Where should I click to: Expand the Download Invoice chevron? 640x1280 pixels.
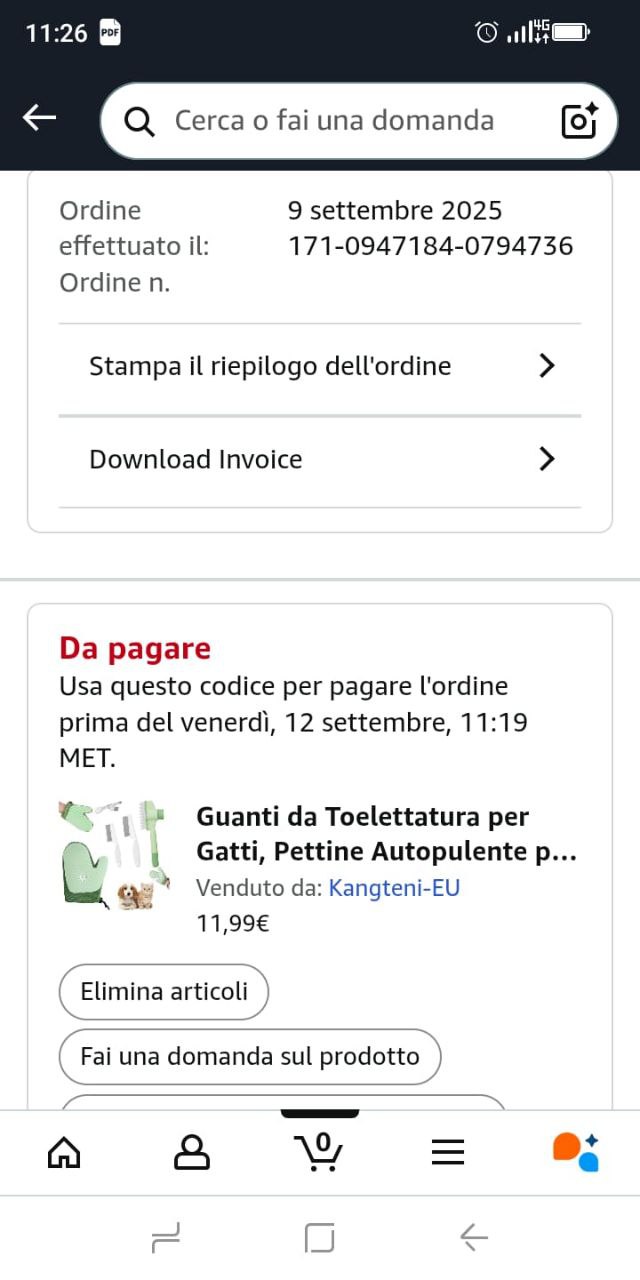click(x=546, y=459)
